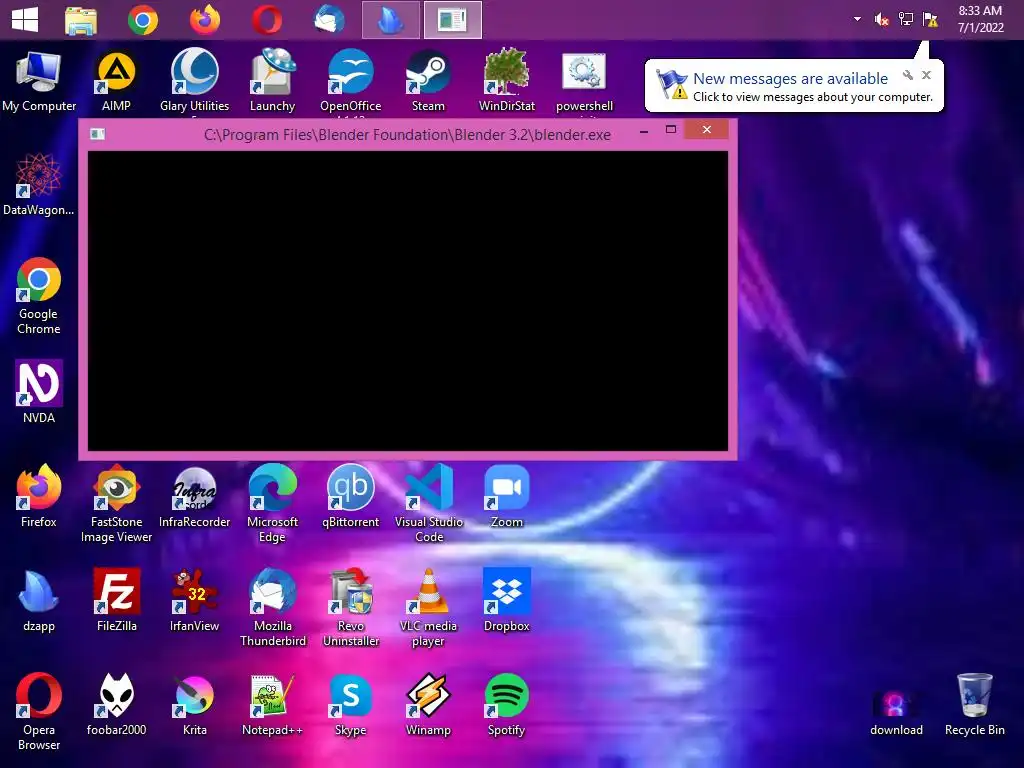Select the Skype desktop shortcut
Image resolution: width=1024 pixels, height=768 pixels.
(x=351, y=704)
